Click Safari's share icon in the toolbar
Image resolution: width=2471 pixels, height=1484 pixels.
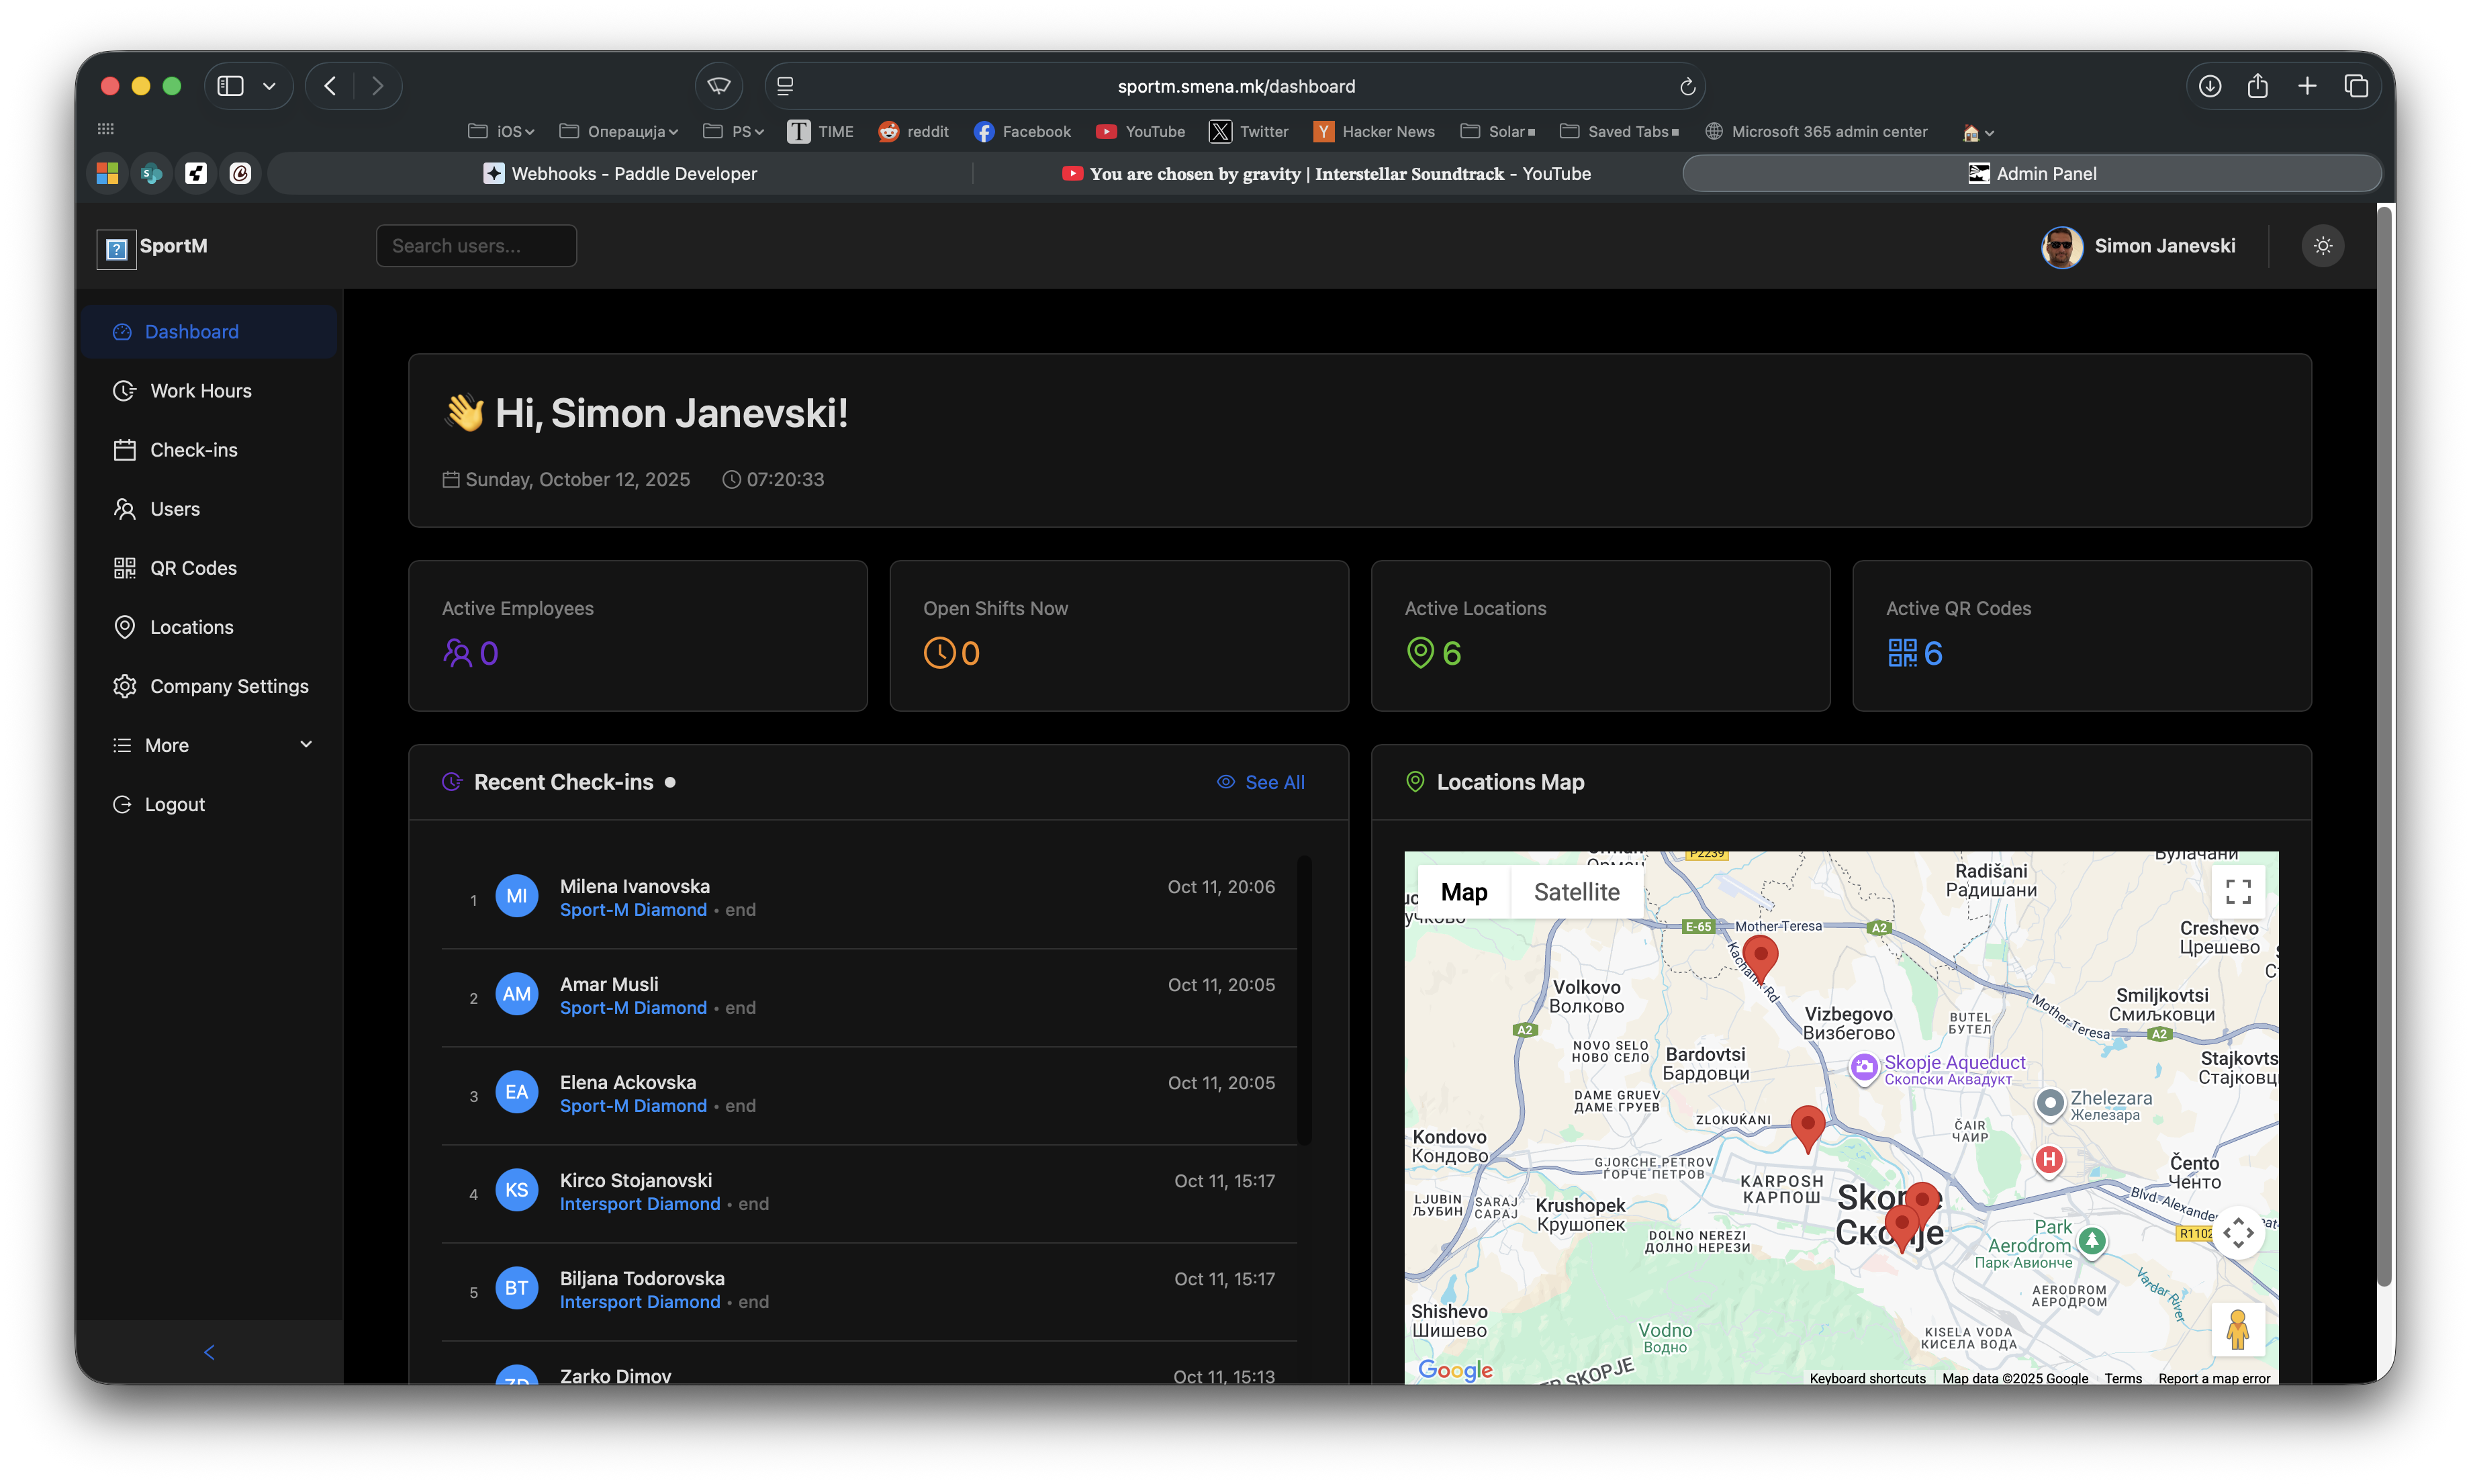[2258, 86]
